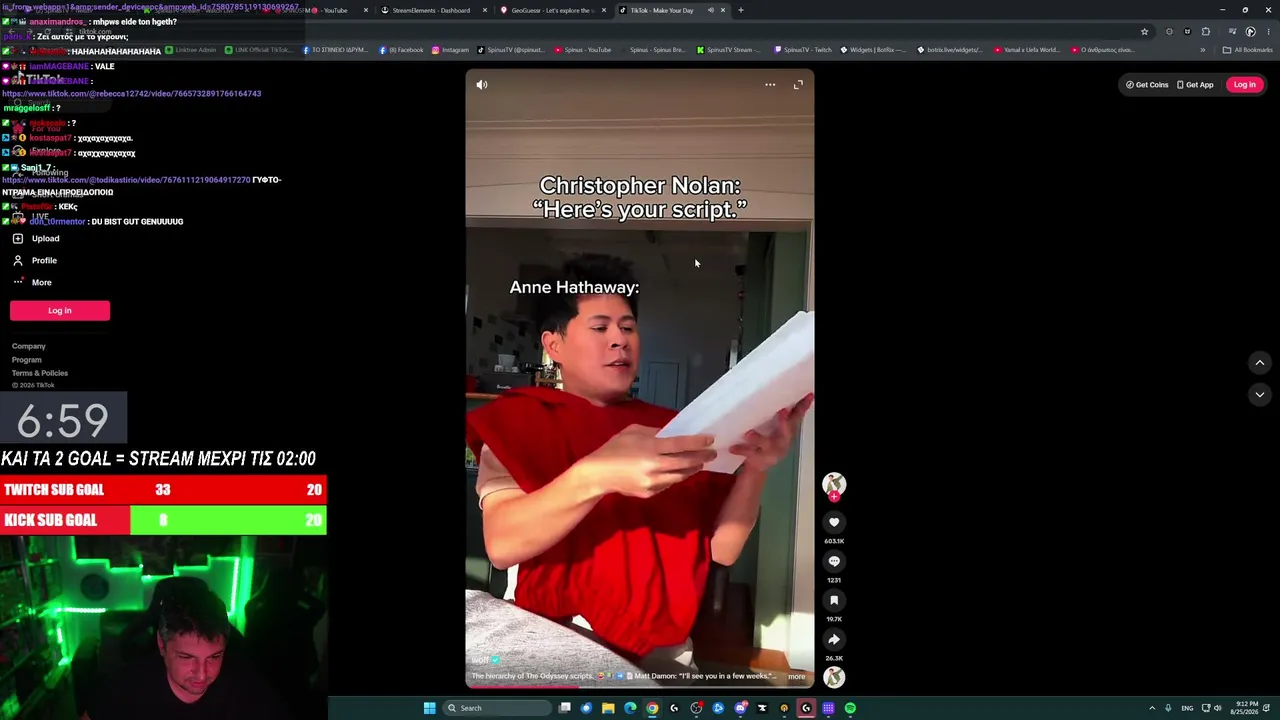Open the All Bookmarks folder
Screen dimensions: 1280x720
1248,50
